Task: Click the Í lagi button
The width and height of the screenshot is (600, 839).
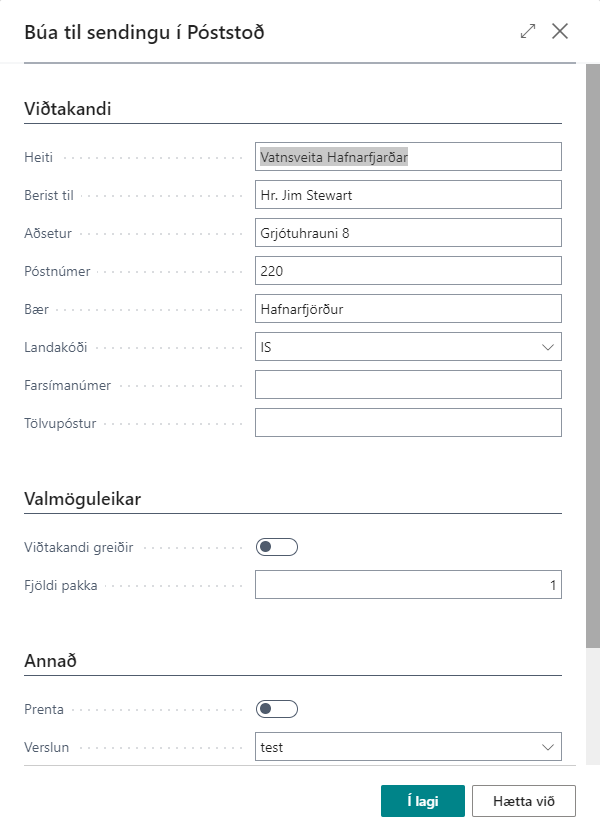Action: click(422, 801)
